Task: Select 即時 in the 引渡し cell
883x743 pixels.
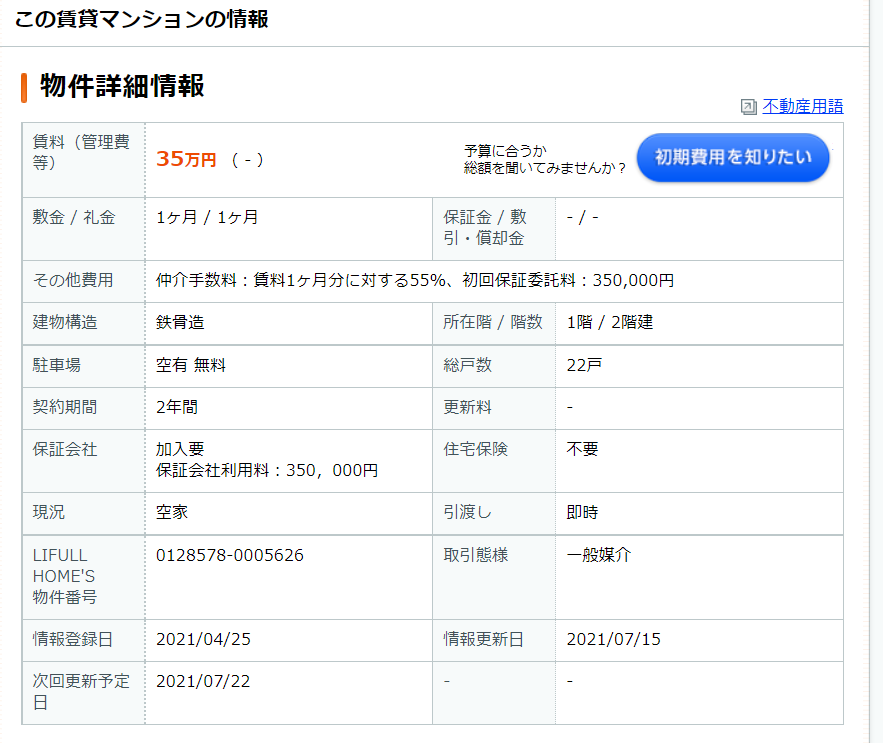Action: coord(580,512)
